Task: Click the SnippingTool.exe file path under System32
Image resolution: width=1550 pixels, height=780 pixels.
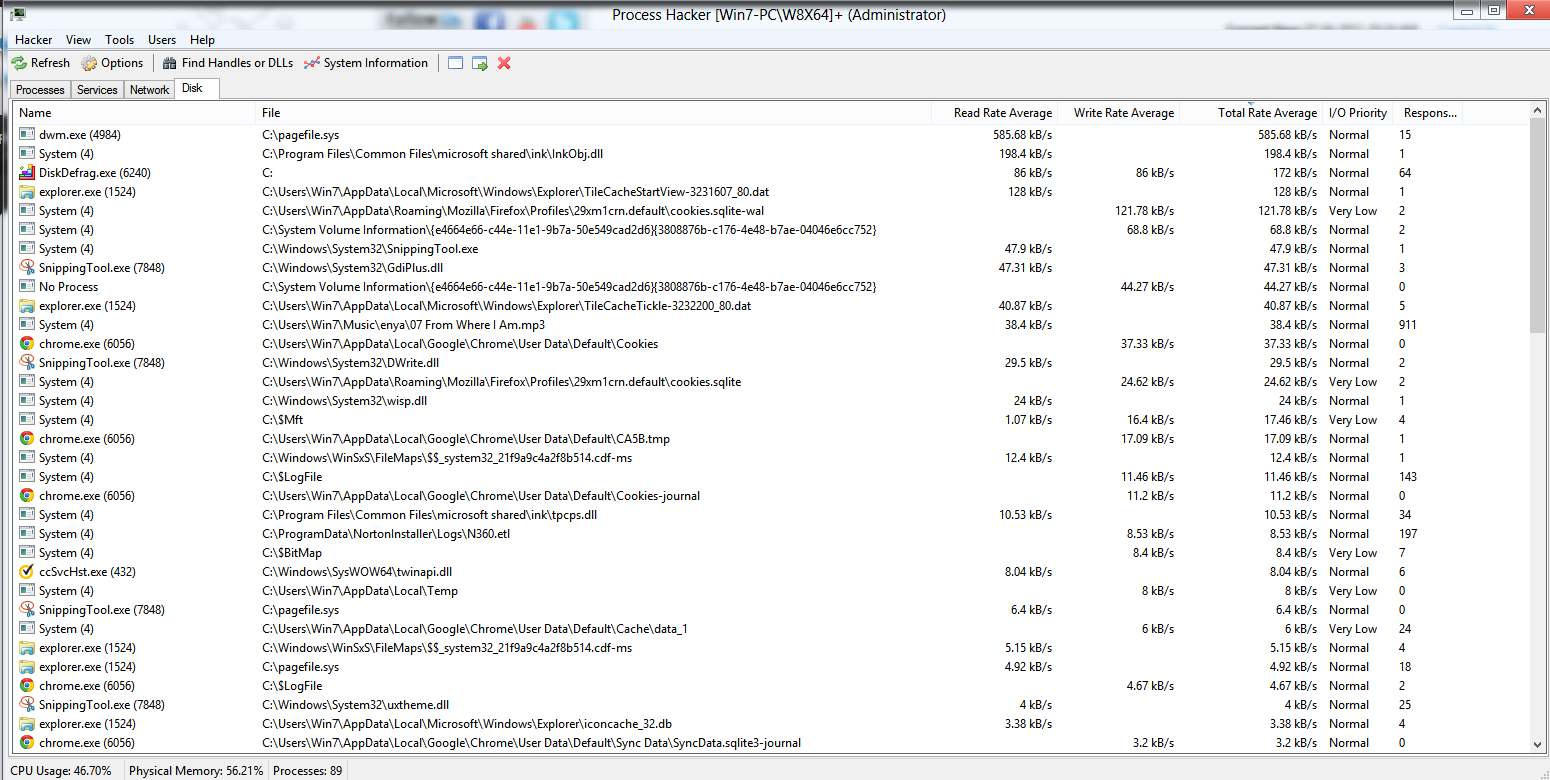Action: point(370,249)
